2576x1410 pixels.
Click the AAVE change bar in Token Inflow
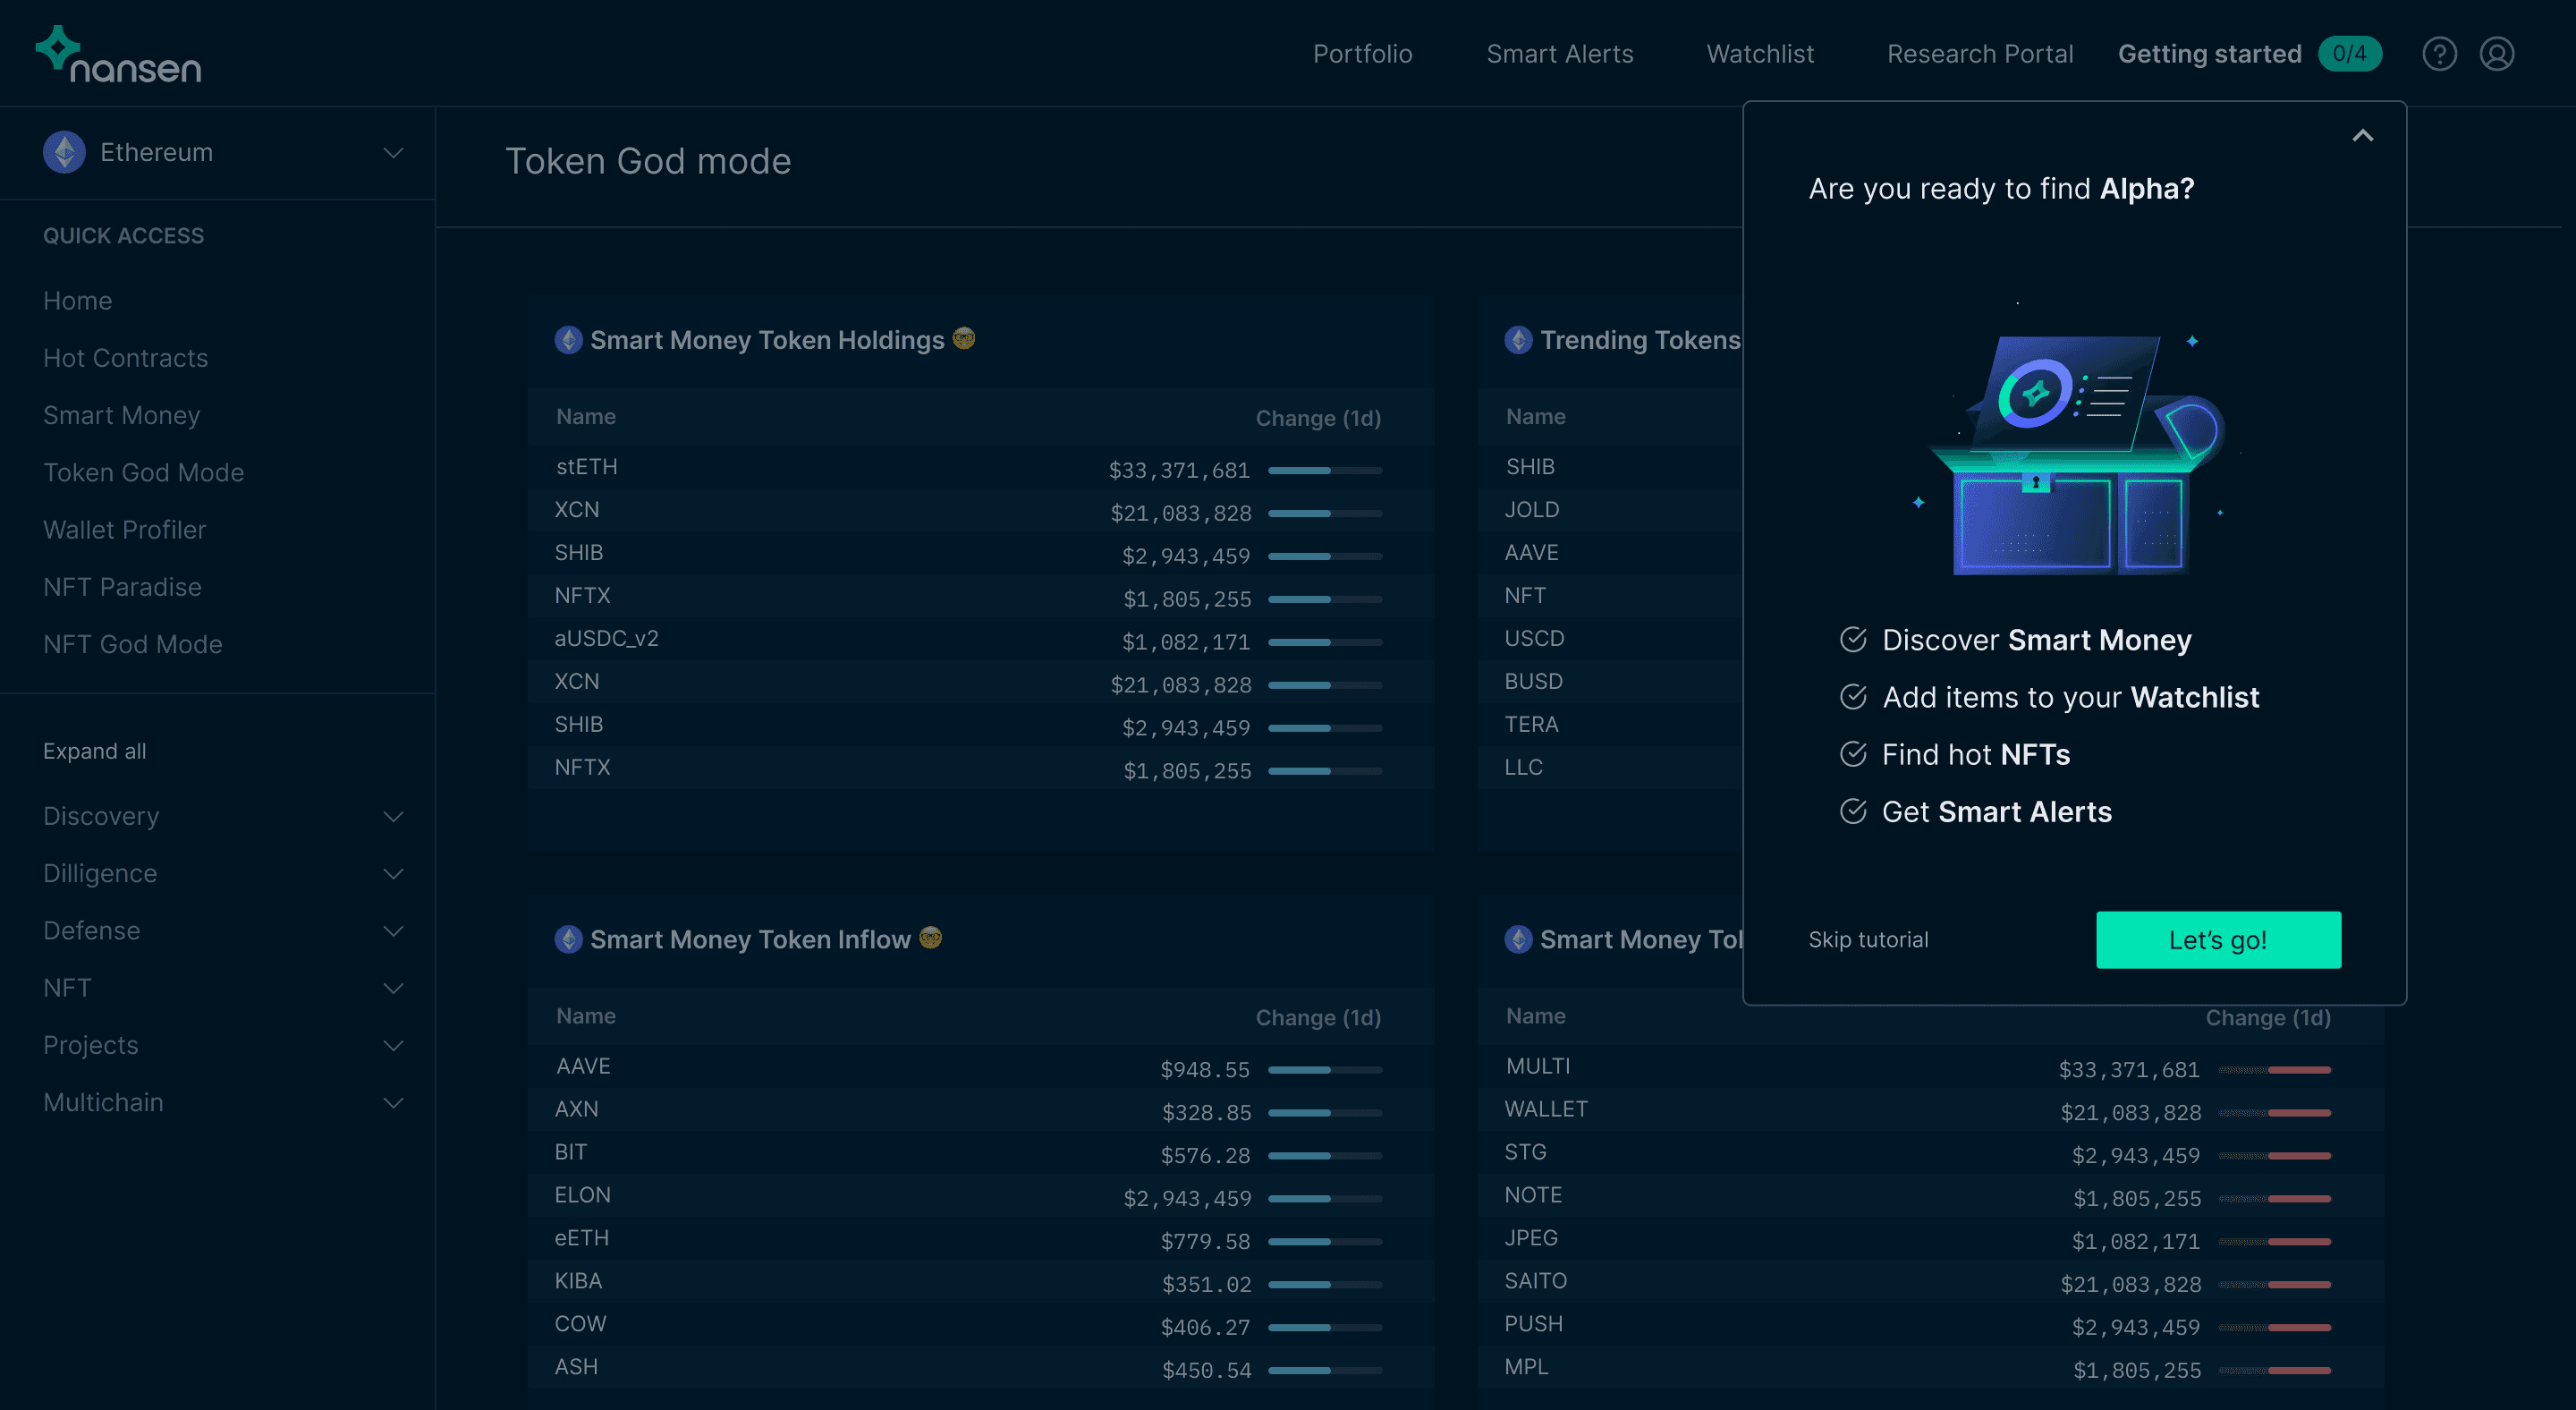coord(1325,1069)
